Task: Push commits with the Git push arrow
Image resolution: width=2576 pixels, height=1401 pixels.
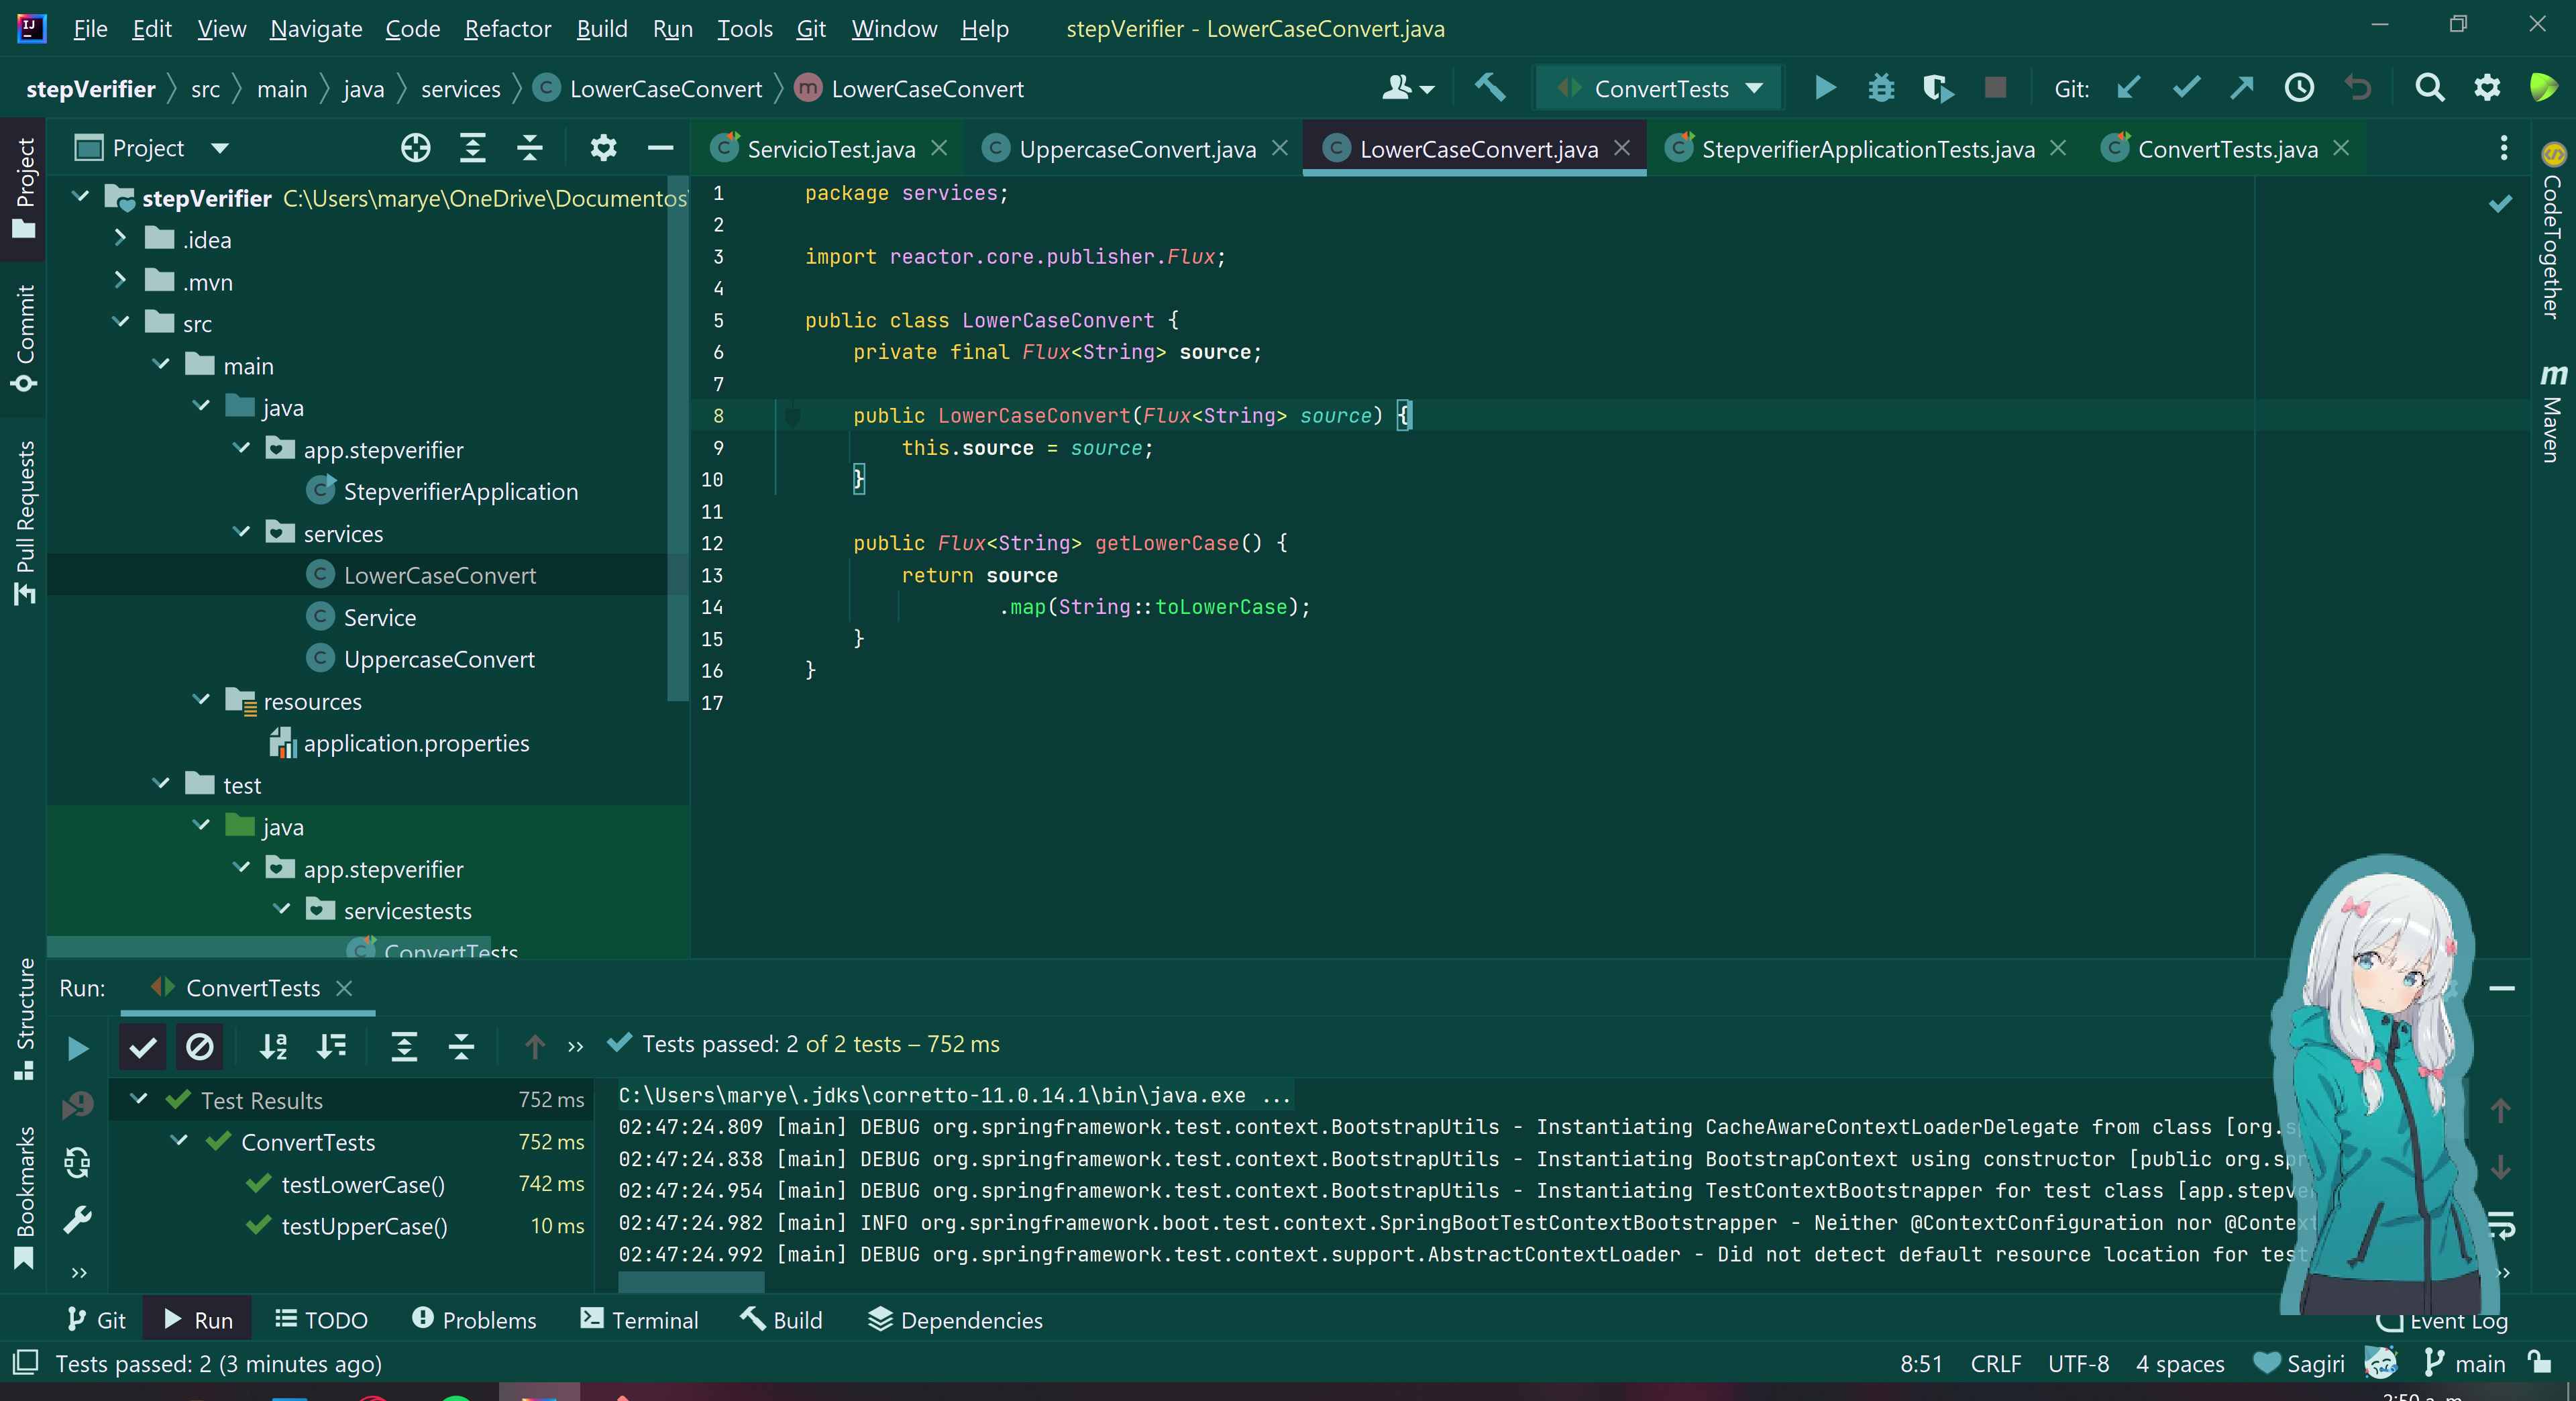Action: (x=2241, y=88)
